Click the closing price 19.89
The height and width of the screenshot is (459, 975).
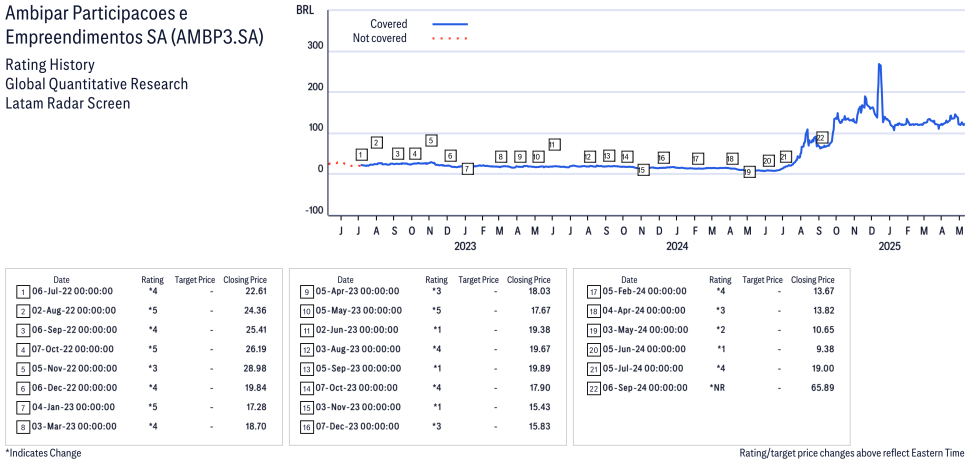click(540, 369)
